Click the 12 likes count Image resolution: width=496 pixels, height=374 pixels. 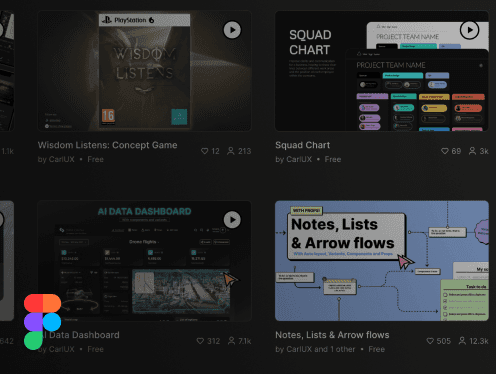[x=215, y=151]
